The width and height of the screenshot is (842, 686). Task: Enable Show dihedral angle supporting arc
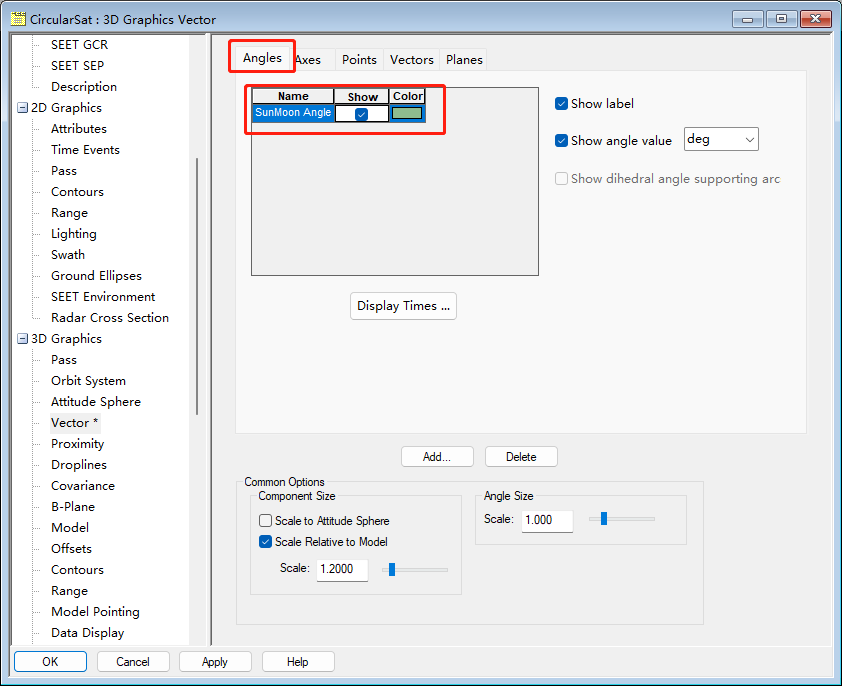(x=561, y=177)
